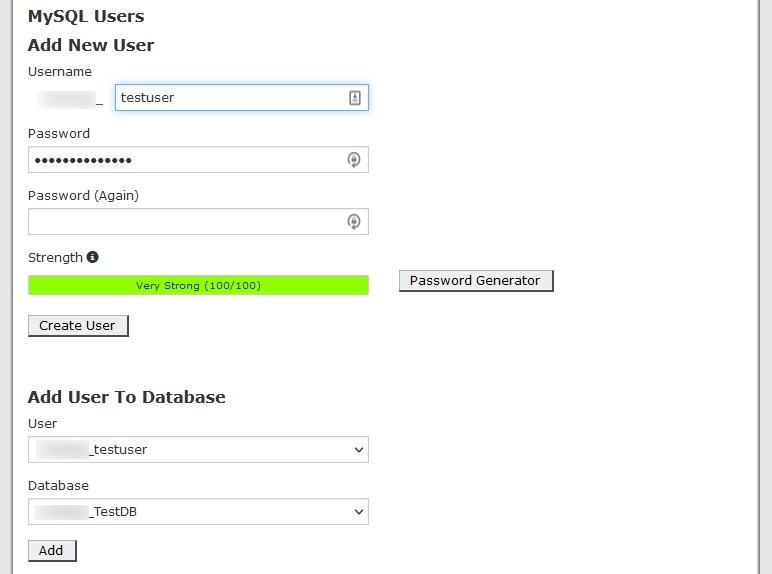
Task: Open the Database dropdown showing _TestDB
Action: coord(198,512)
